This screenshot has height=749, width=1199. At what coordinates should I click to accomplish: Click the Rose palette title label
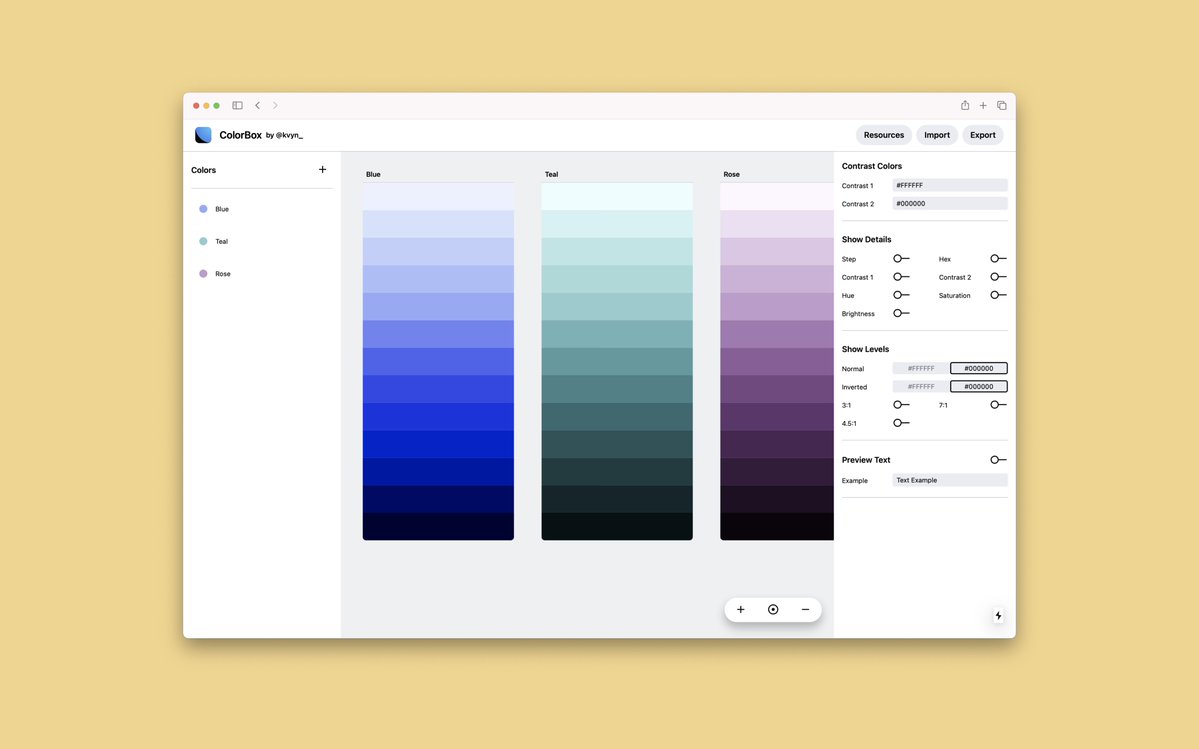coord(731,174)
